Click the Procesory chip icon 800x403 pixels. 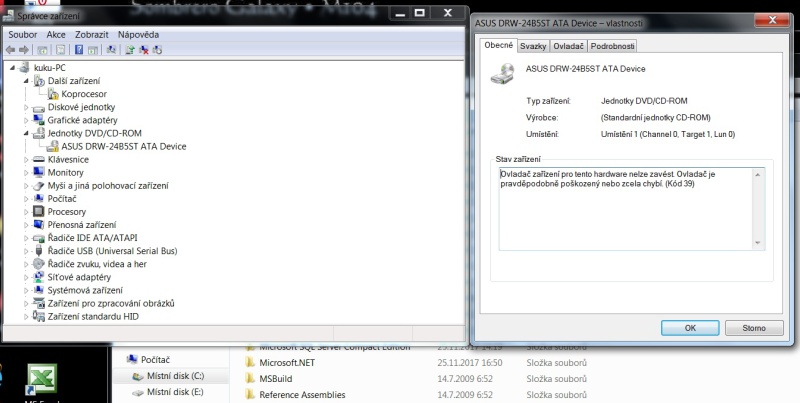coord(38,211)
